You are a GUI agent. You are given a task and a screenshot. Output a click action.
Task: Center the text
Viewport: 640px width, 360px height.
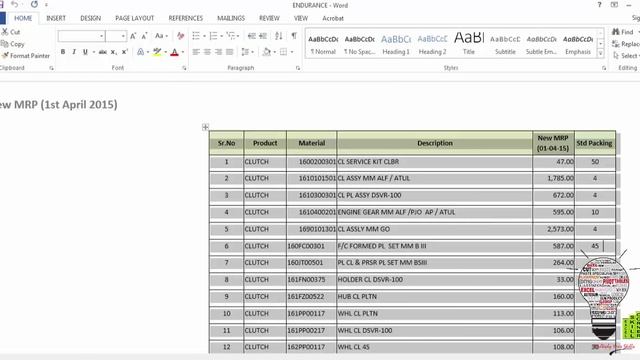tap(207, 52)
